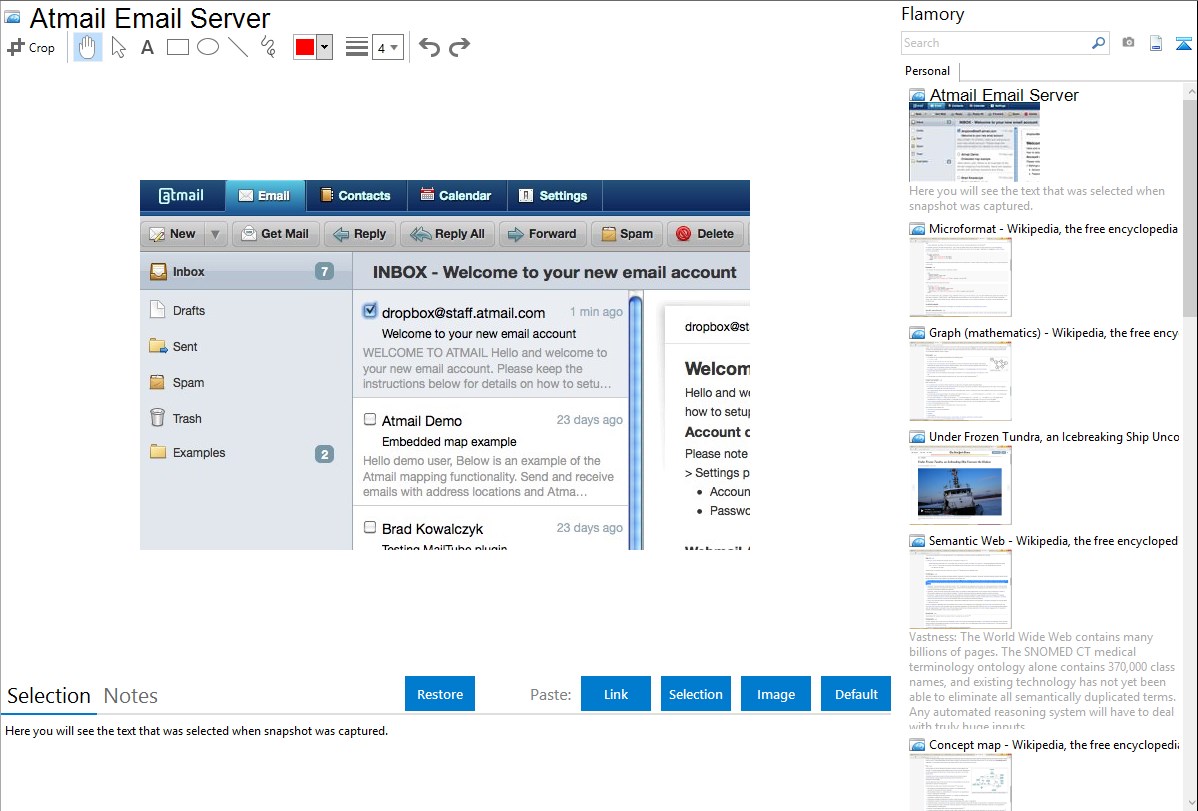Screen dimensions: 1198x811
Task: Switch to the Notes tab
Action: 131,696
